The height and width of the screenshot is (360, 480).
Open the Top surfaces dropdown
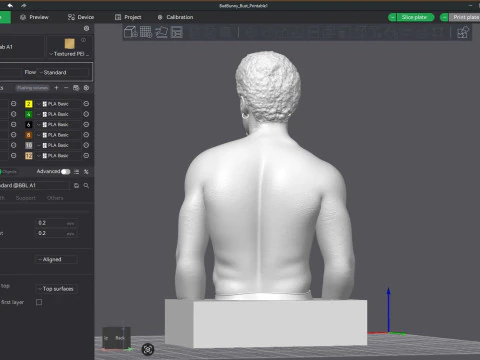click(x=57, y=289)
